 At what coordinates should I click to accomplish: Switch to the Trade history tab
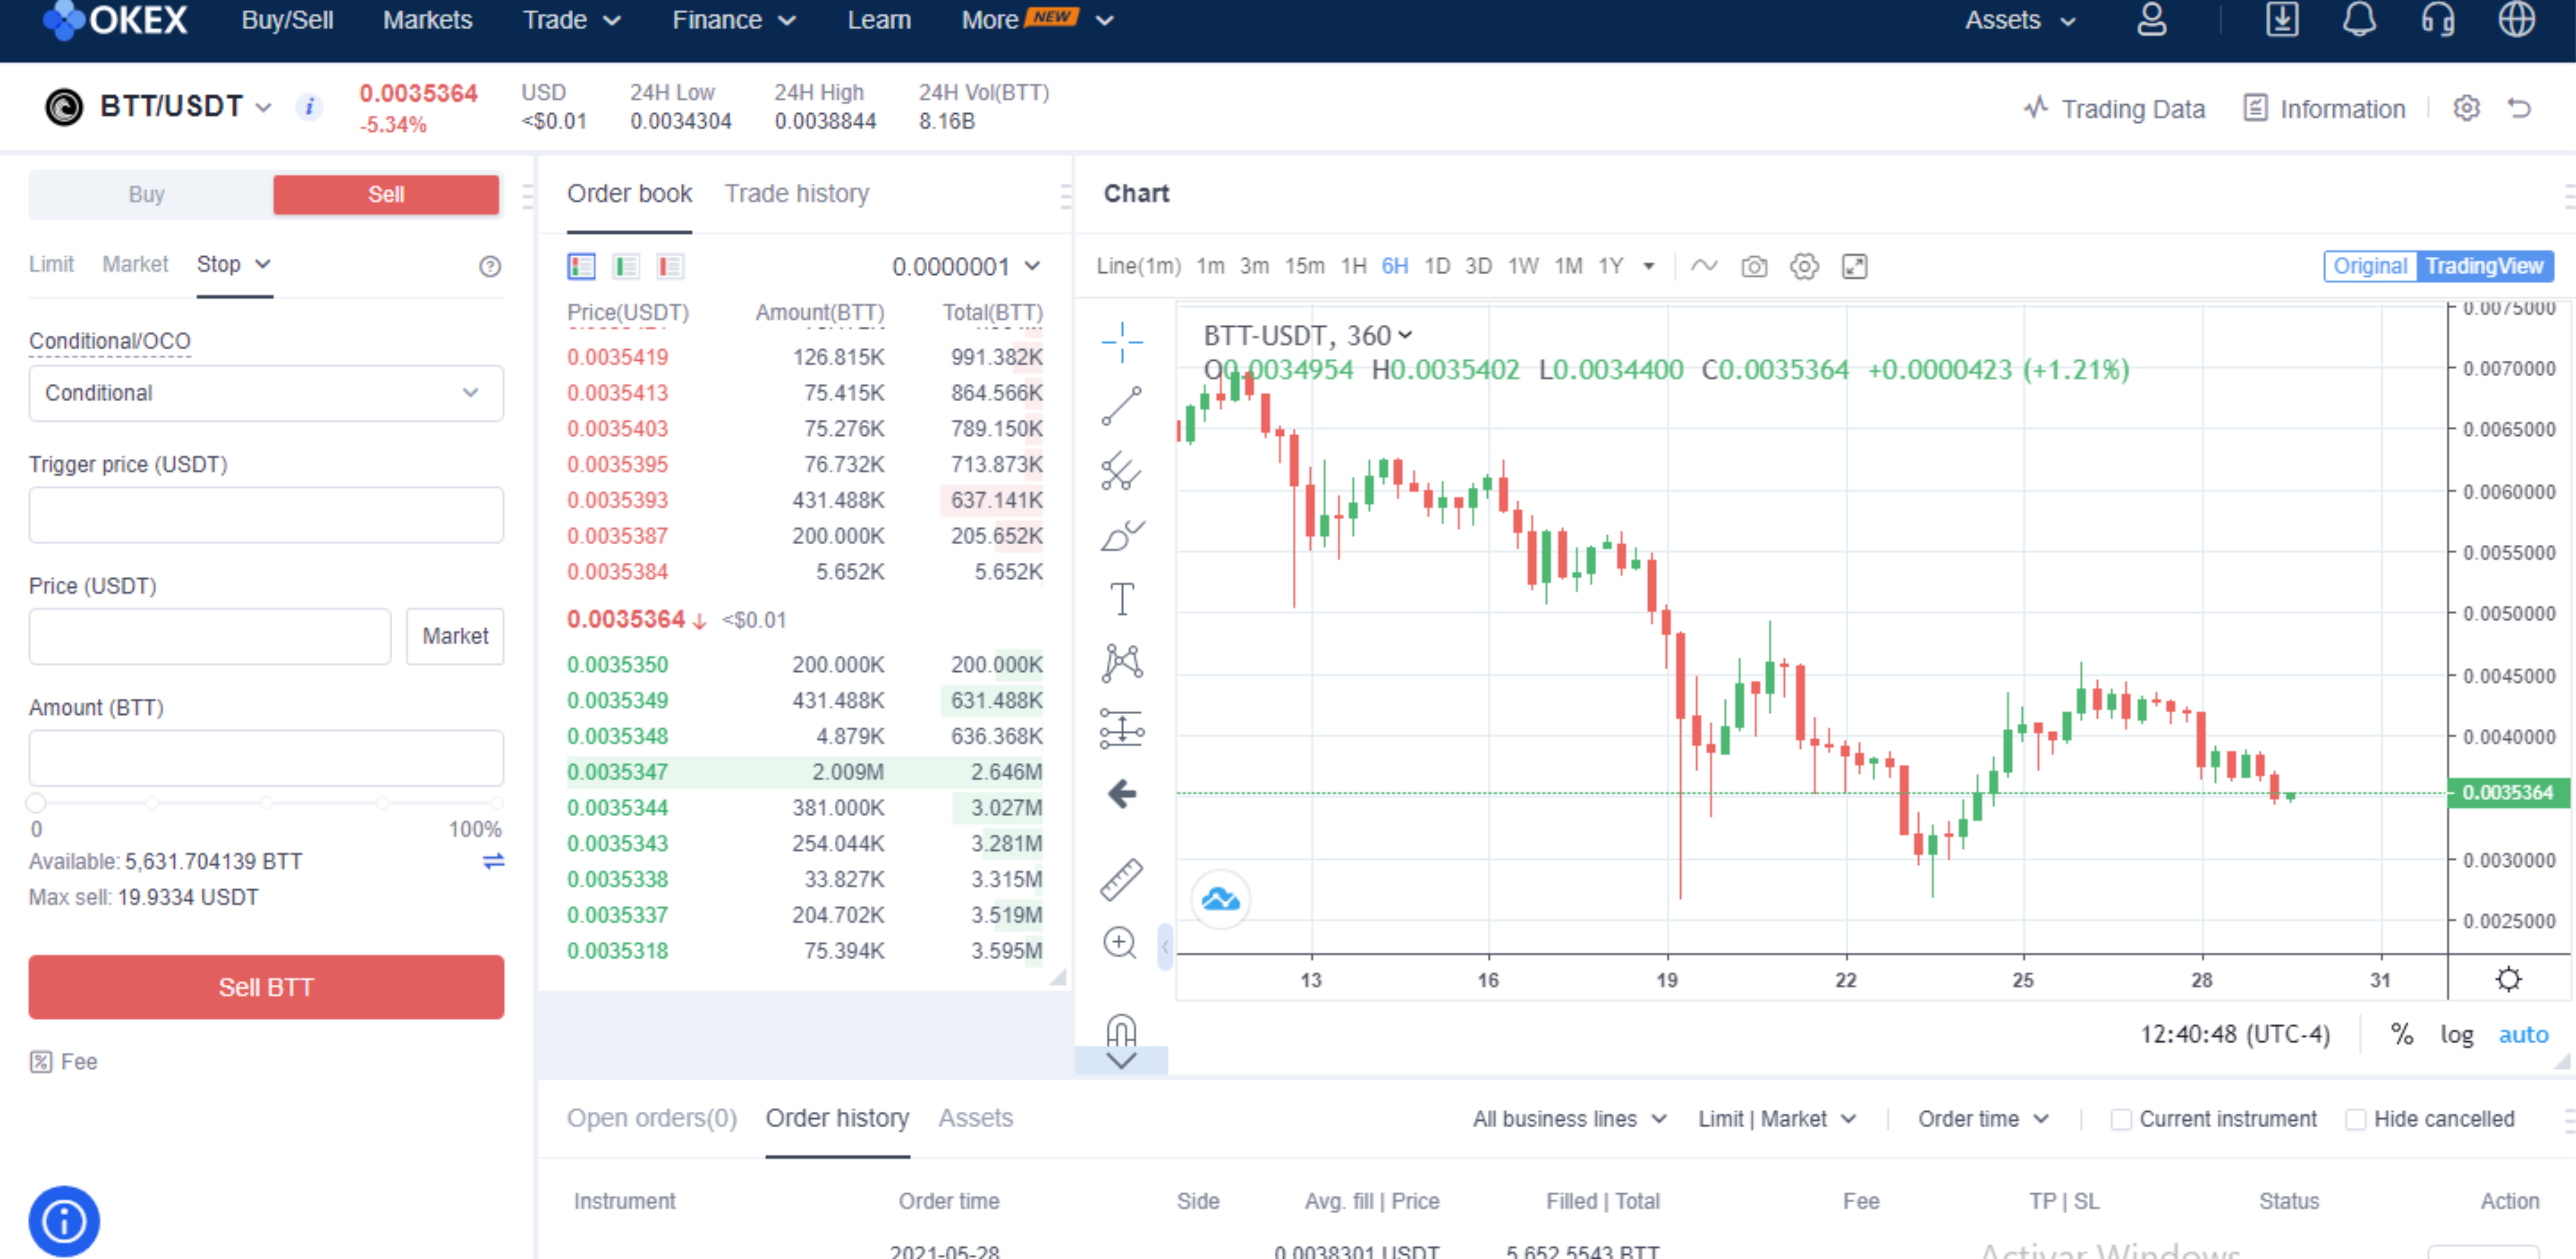pyautogui.click(x=796, y=194)
